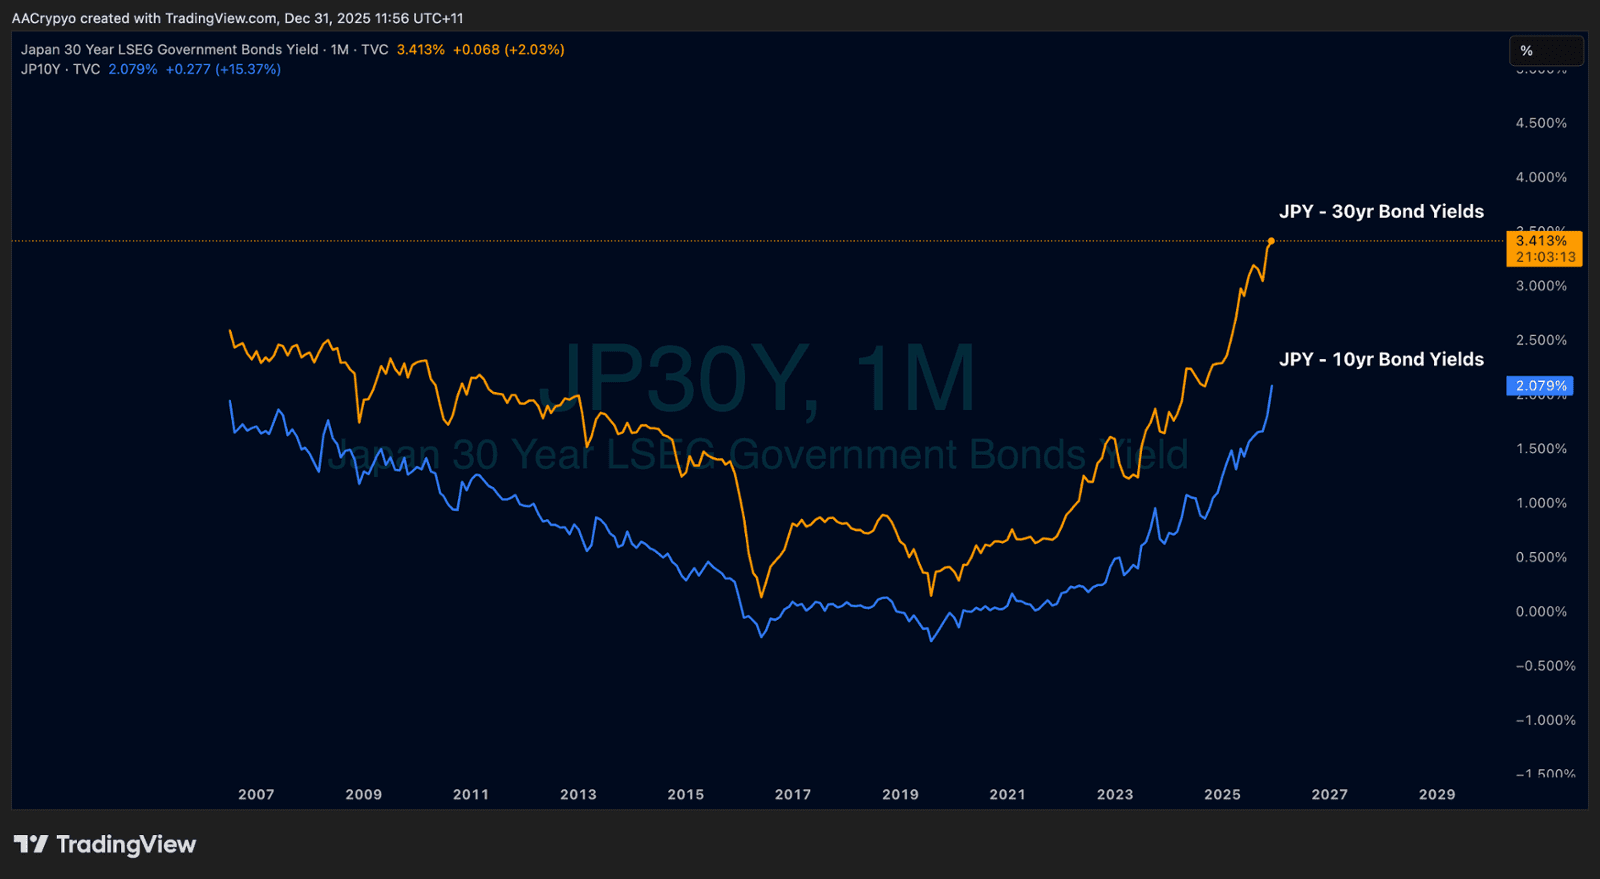Click the 2025 label on time axis
This screenshot has height=879, width=1600.
(x=1222, y=794)
